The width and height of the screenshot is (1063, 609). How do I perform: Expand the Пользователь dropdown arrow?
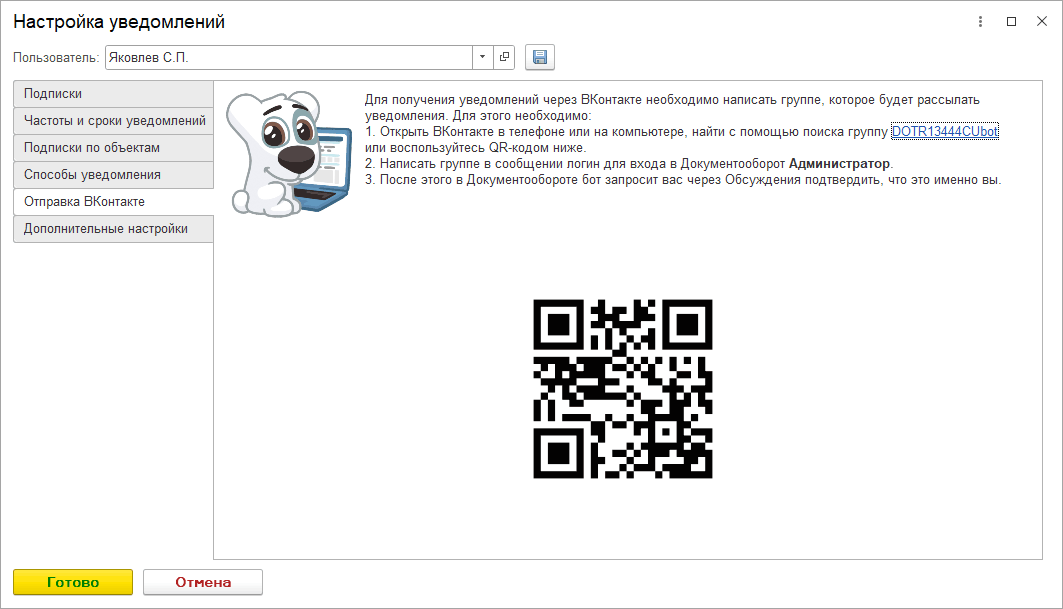[482, 58]
